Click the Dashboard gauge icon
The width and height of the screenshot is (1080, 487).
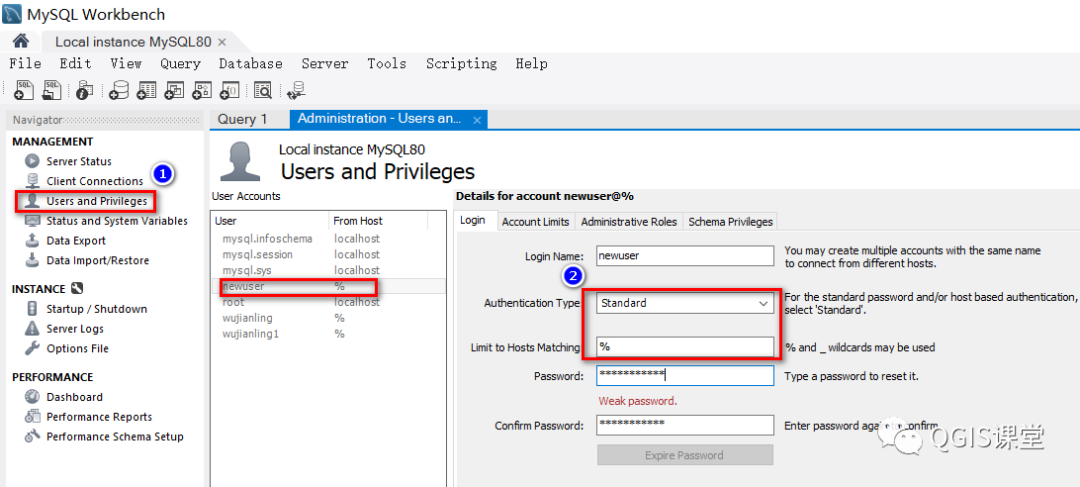(x=32, y=397)
